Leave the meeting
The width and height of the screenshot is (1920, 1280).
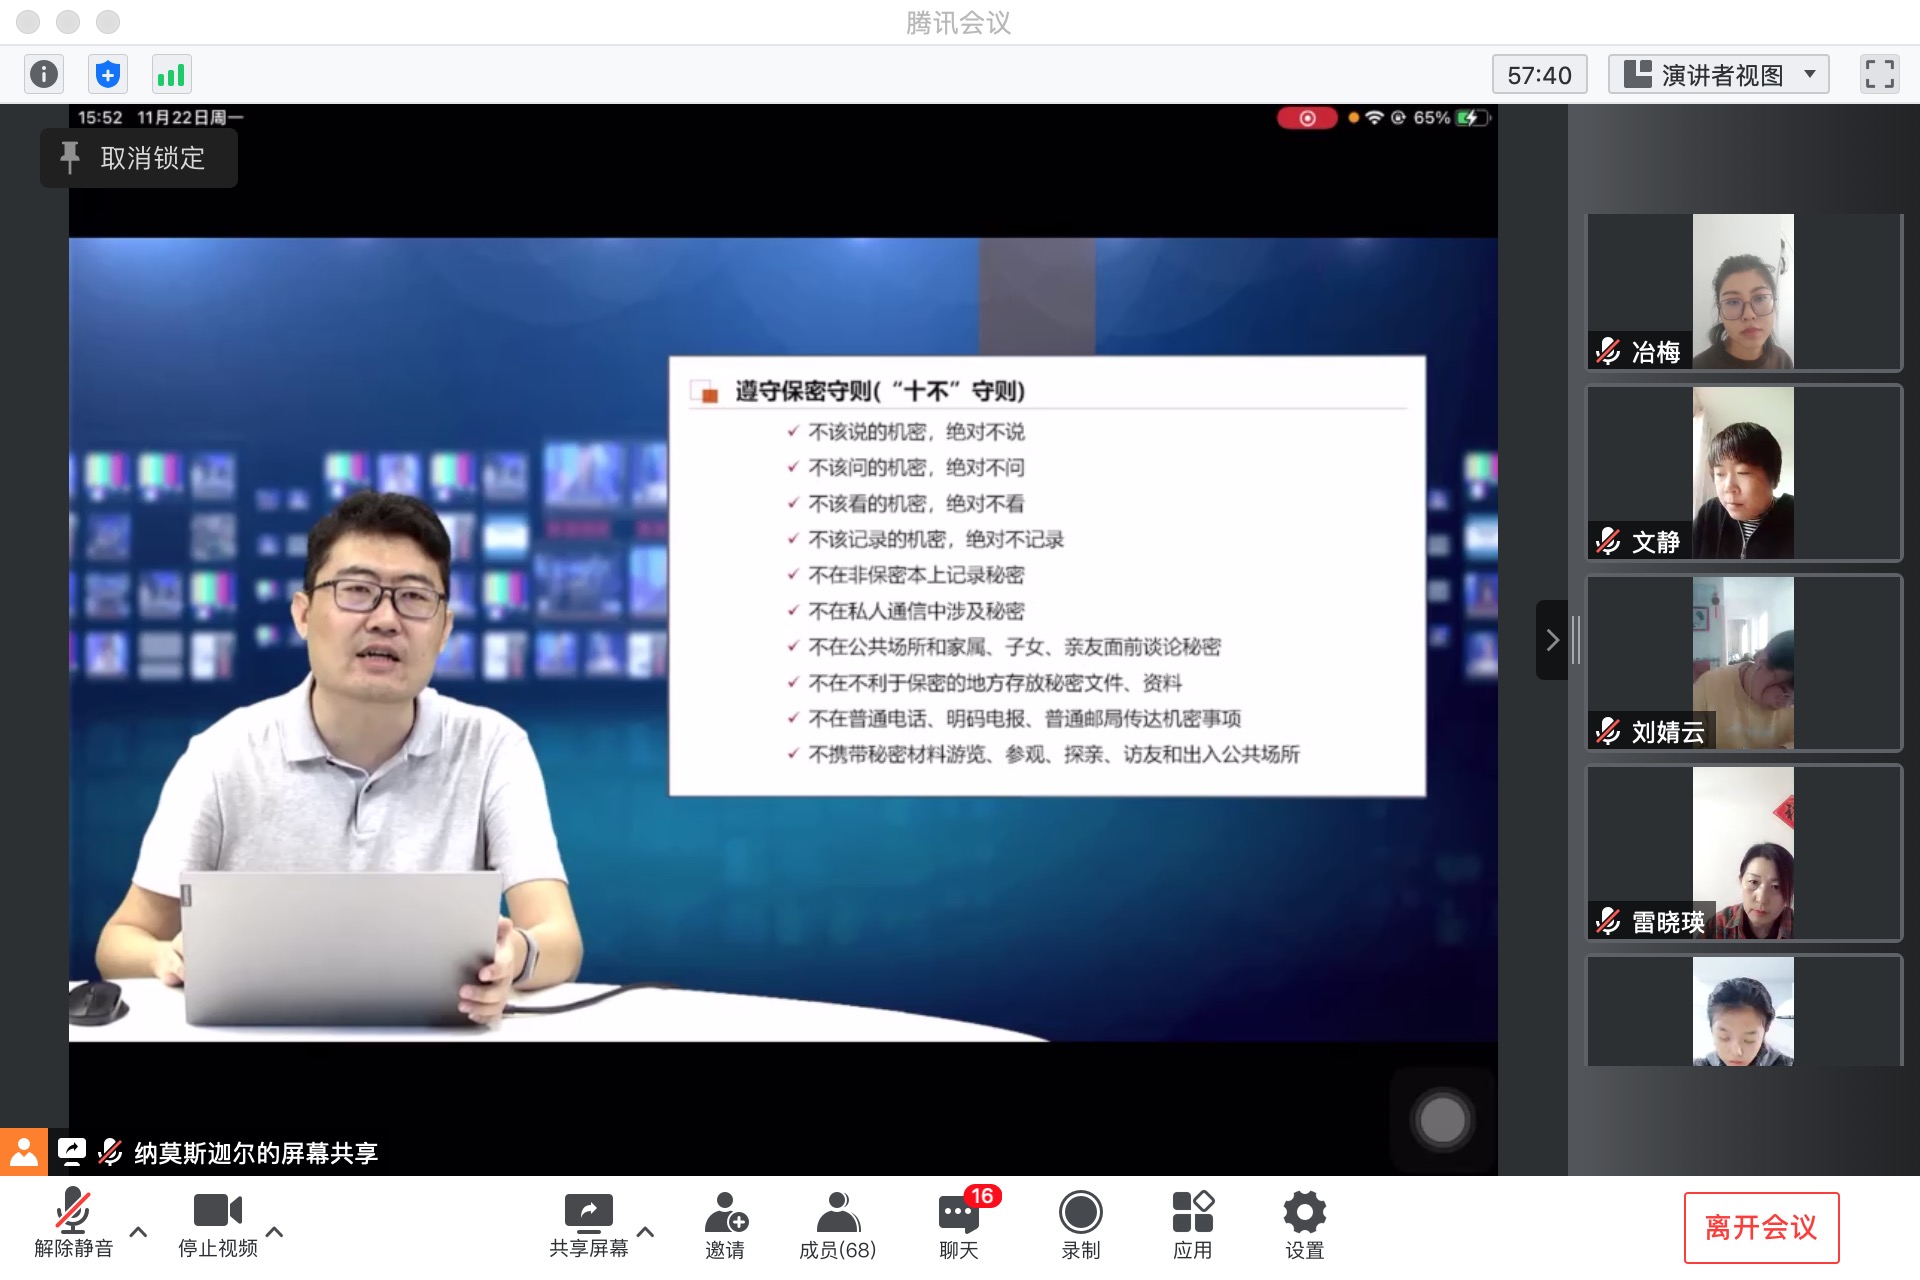(x=1760, y=1227)
